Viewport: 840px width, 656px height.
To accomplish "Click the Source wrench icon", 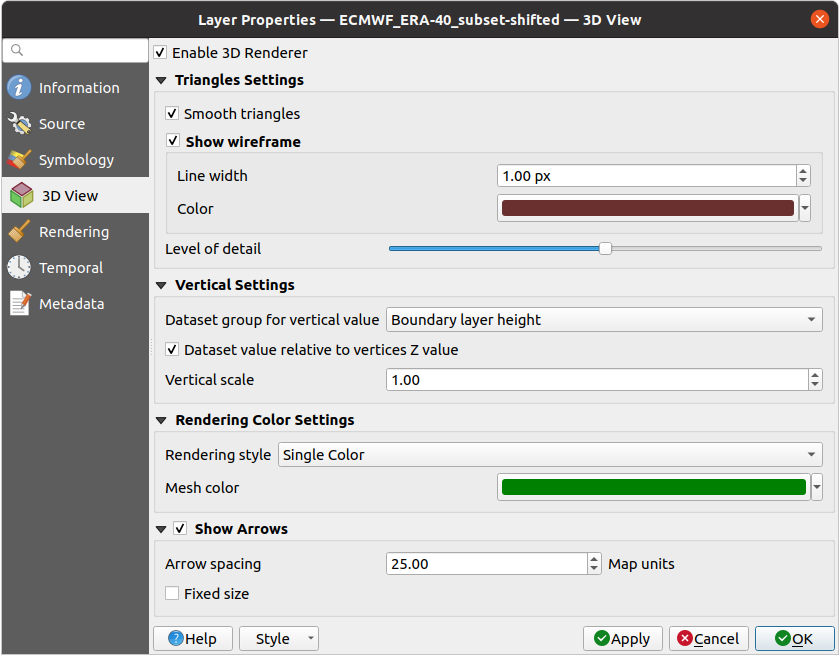I will click(x=19, y=124).
